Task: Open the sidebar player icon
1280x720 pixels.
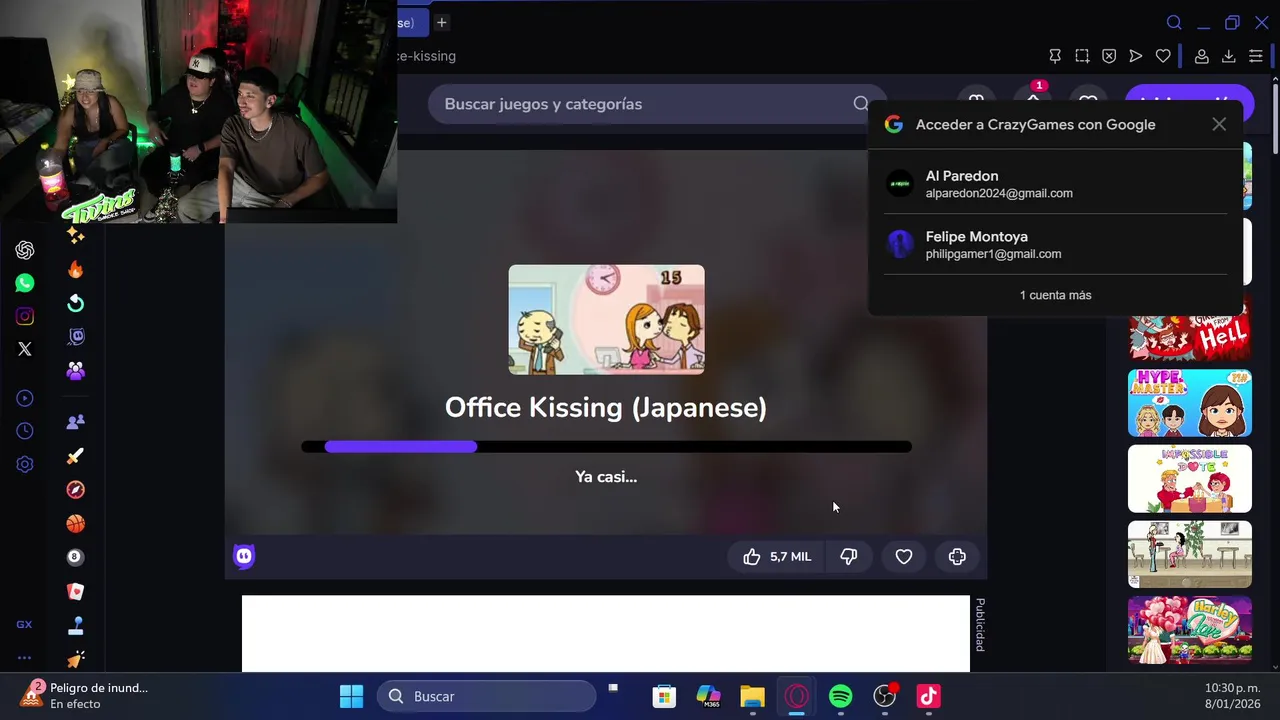Action: pyautogui.click(x=25, y=398)
